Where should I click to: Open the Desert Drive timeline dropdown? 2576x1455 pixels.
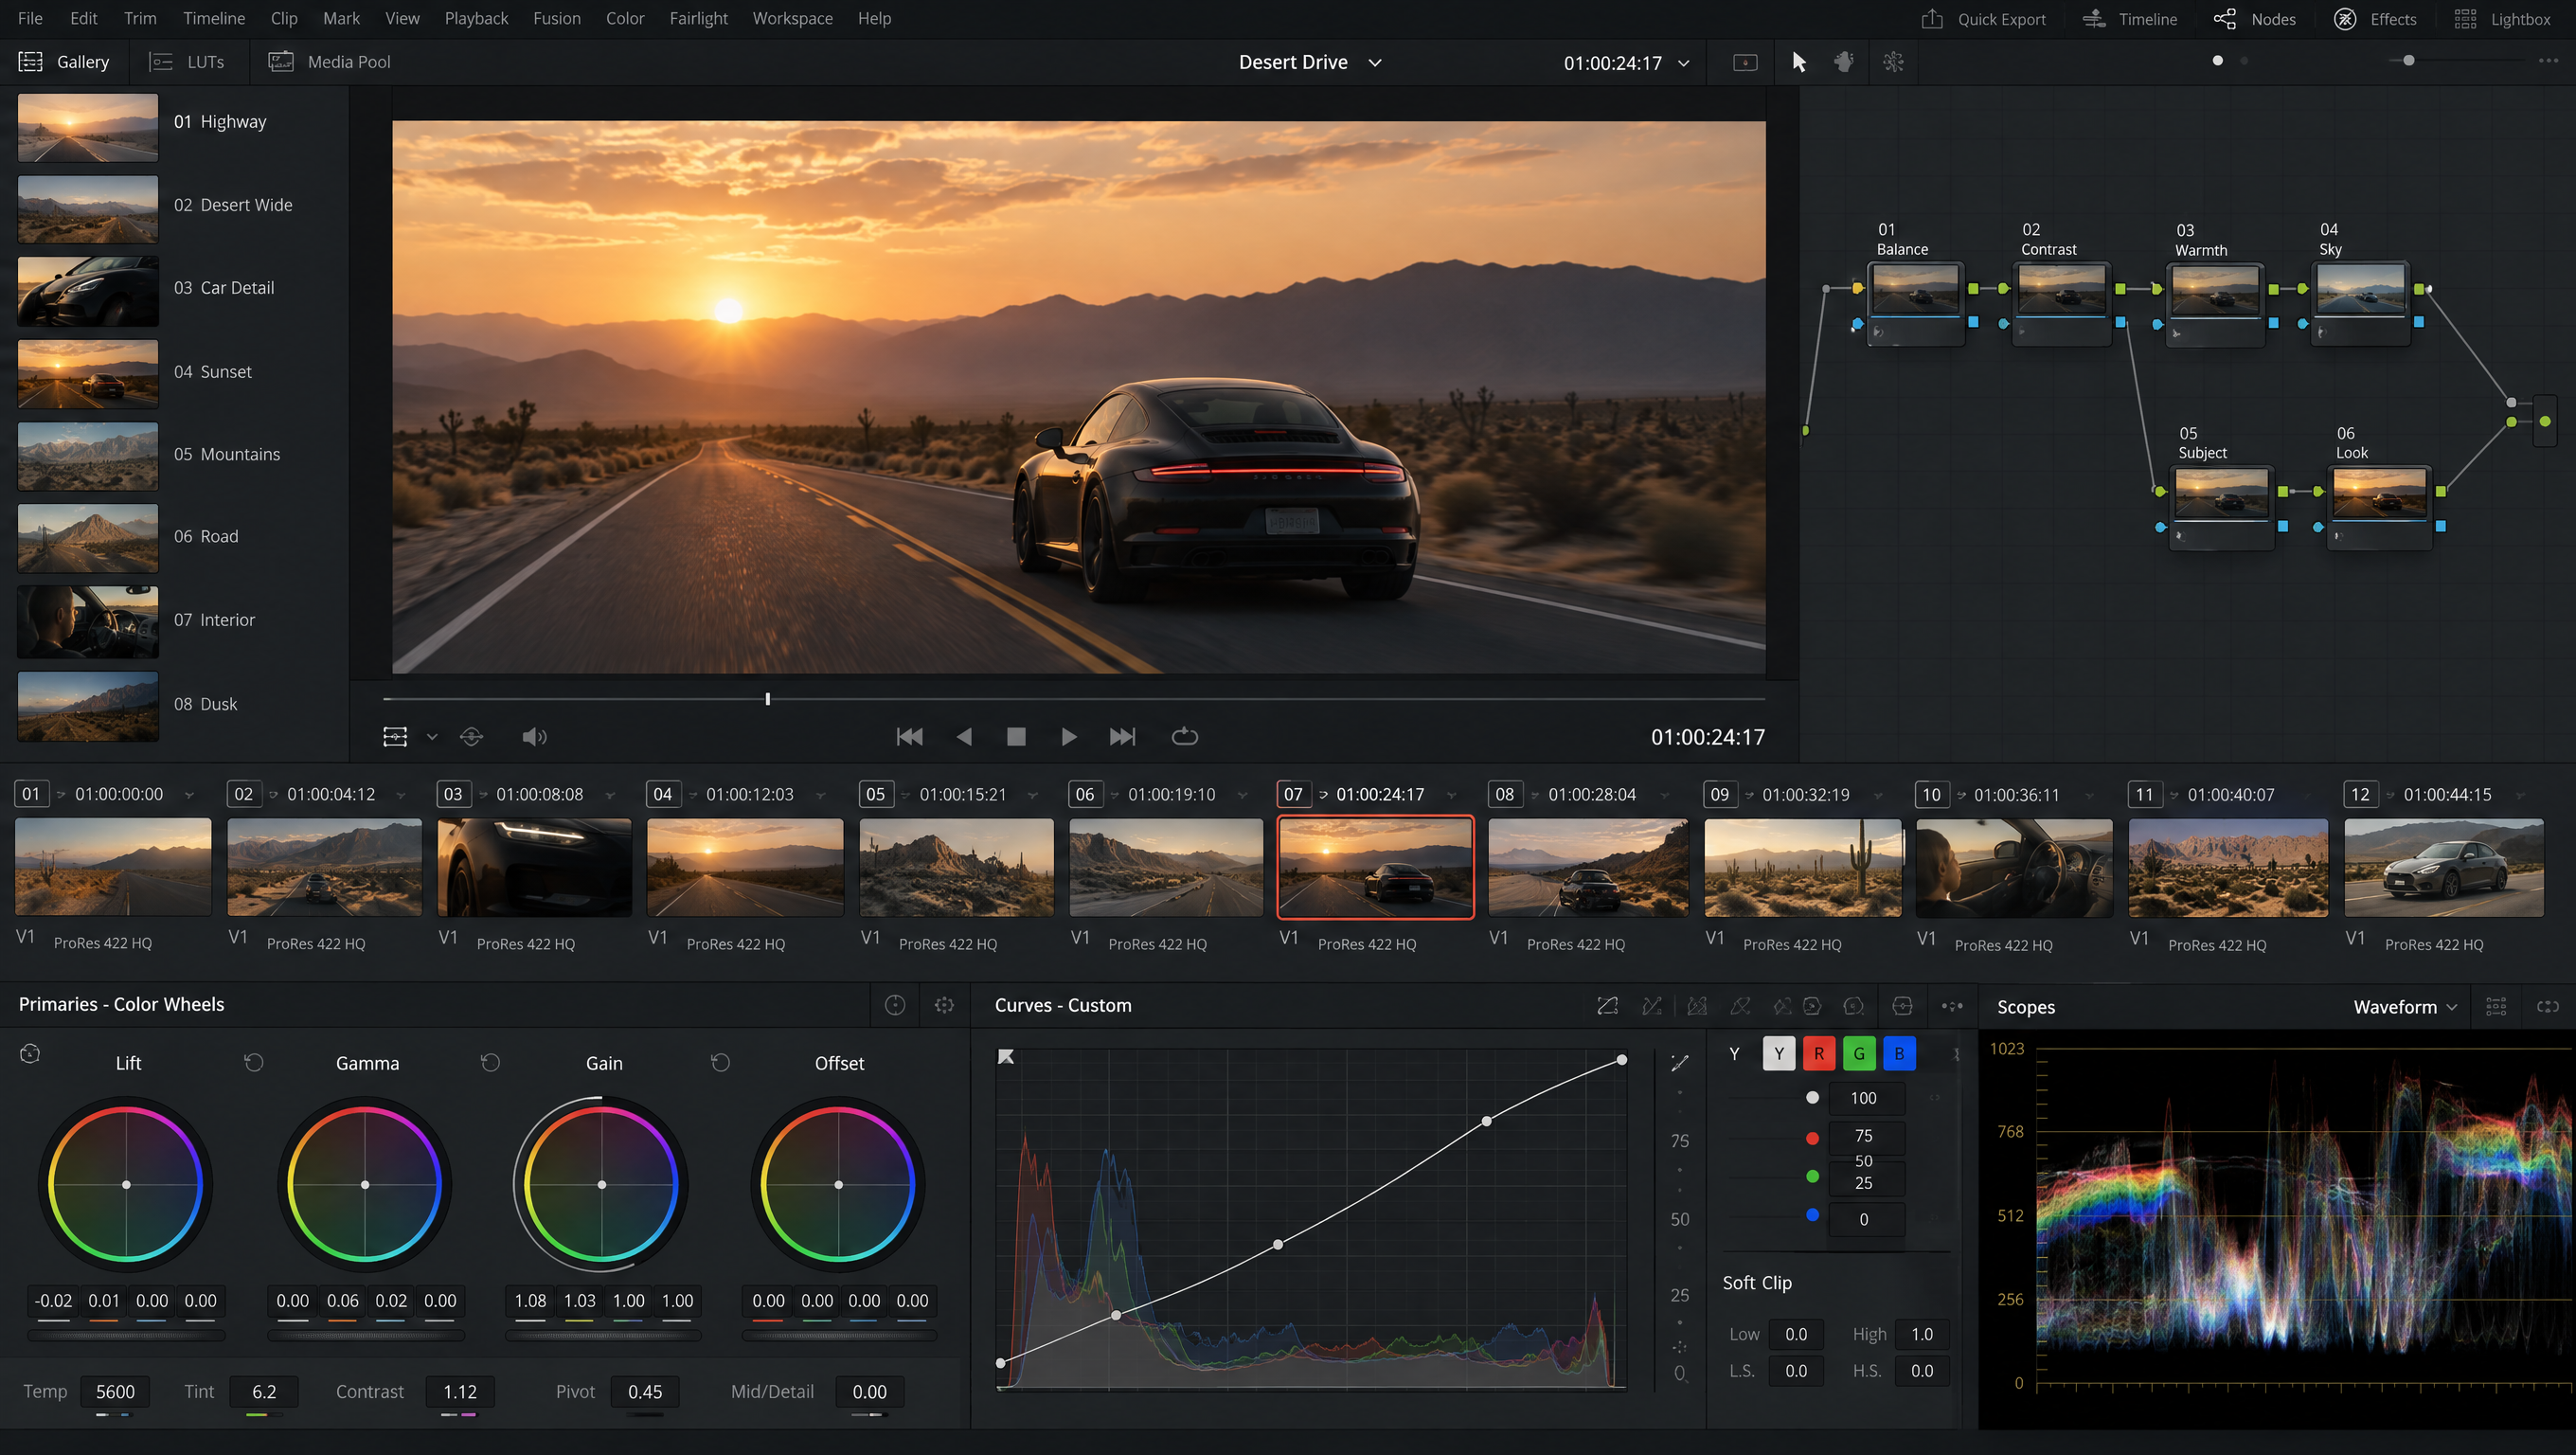(1375, 62)
